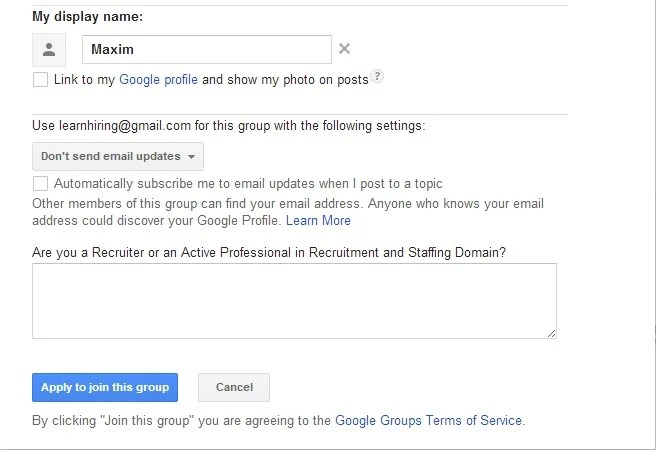Click the 'Maxim' display name field

click(x=206, y=50)
